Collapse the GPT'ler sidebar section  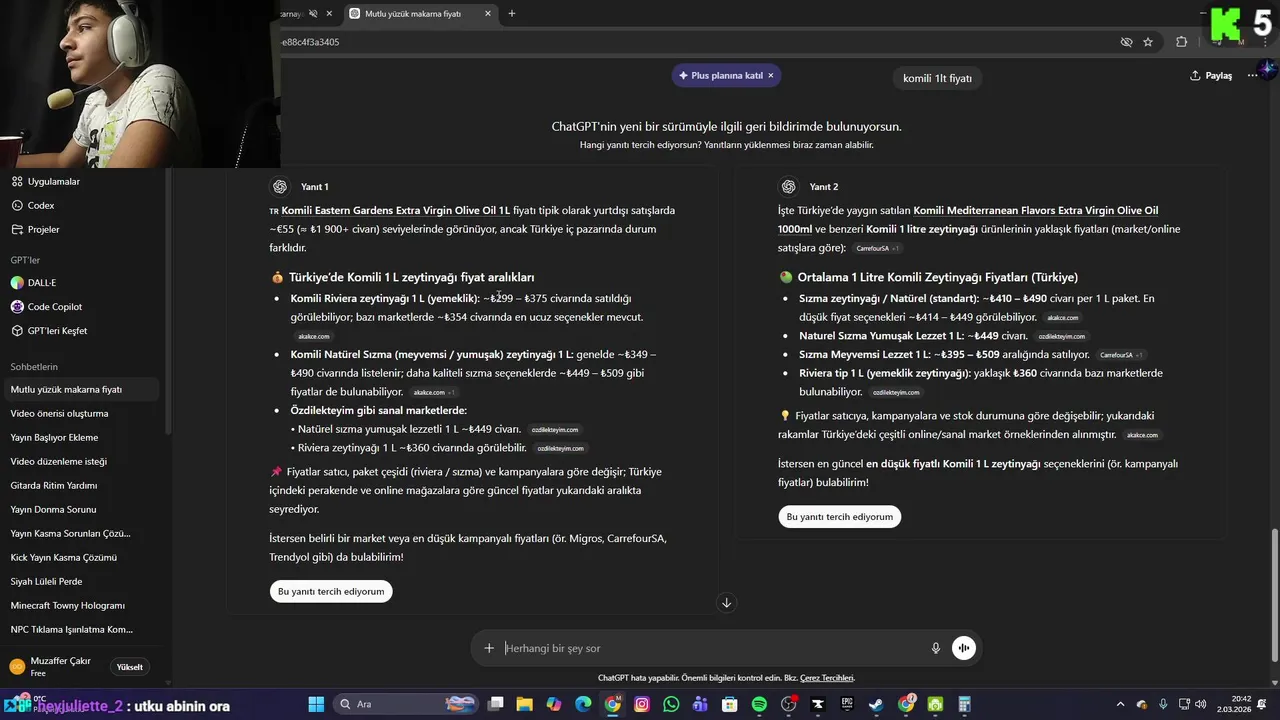pos(25,260)
